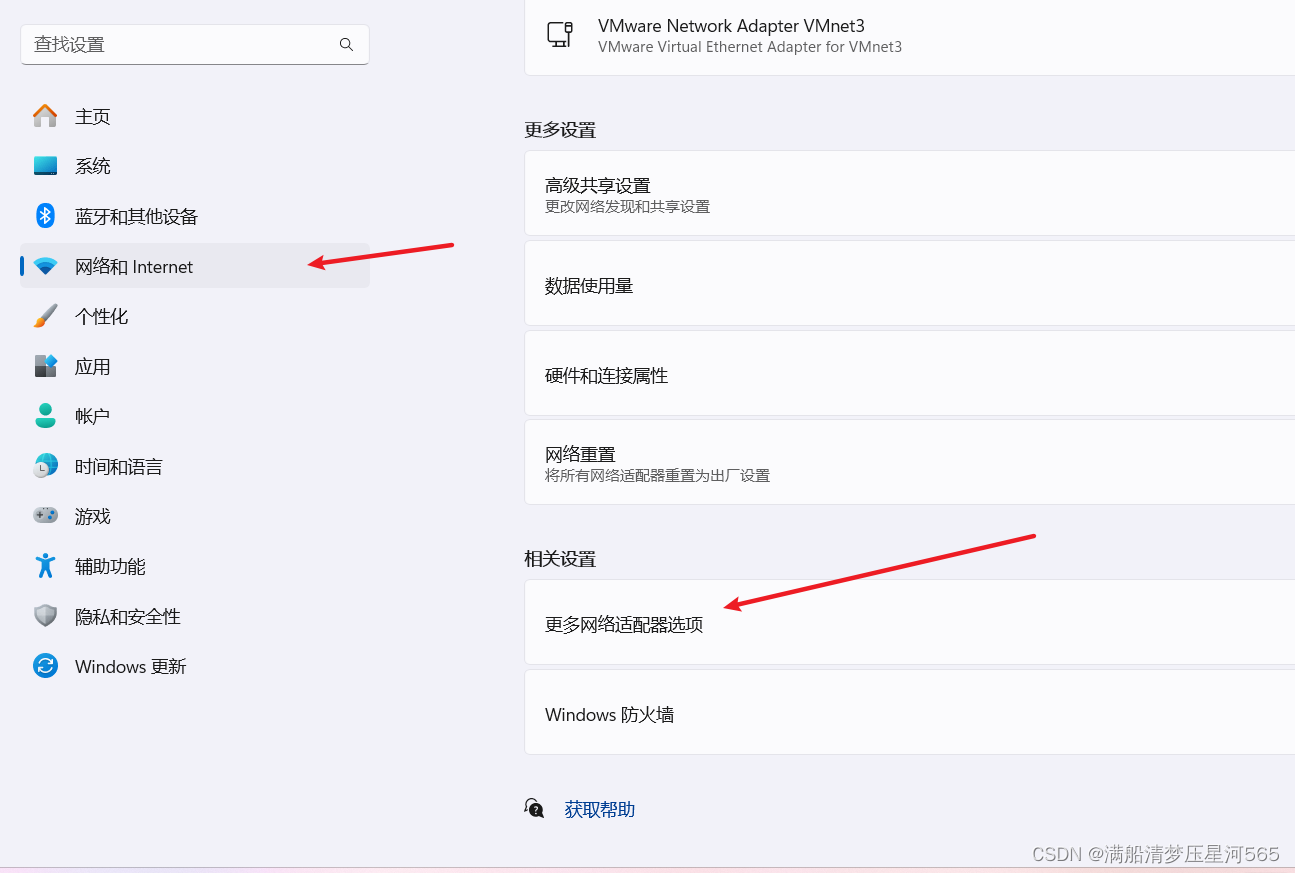Viewport: 1295px width, 873px height.
Task: Click the Wi-Fi icon beside 网络和 Internet
Action: point(45,266)
